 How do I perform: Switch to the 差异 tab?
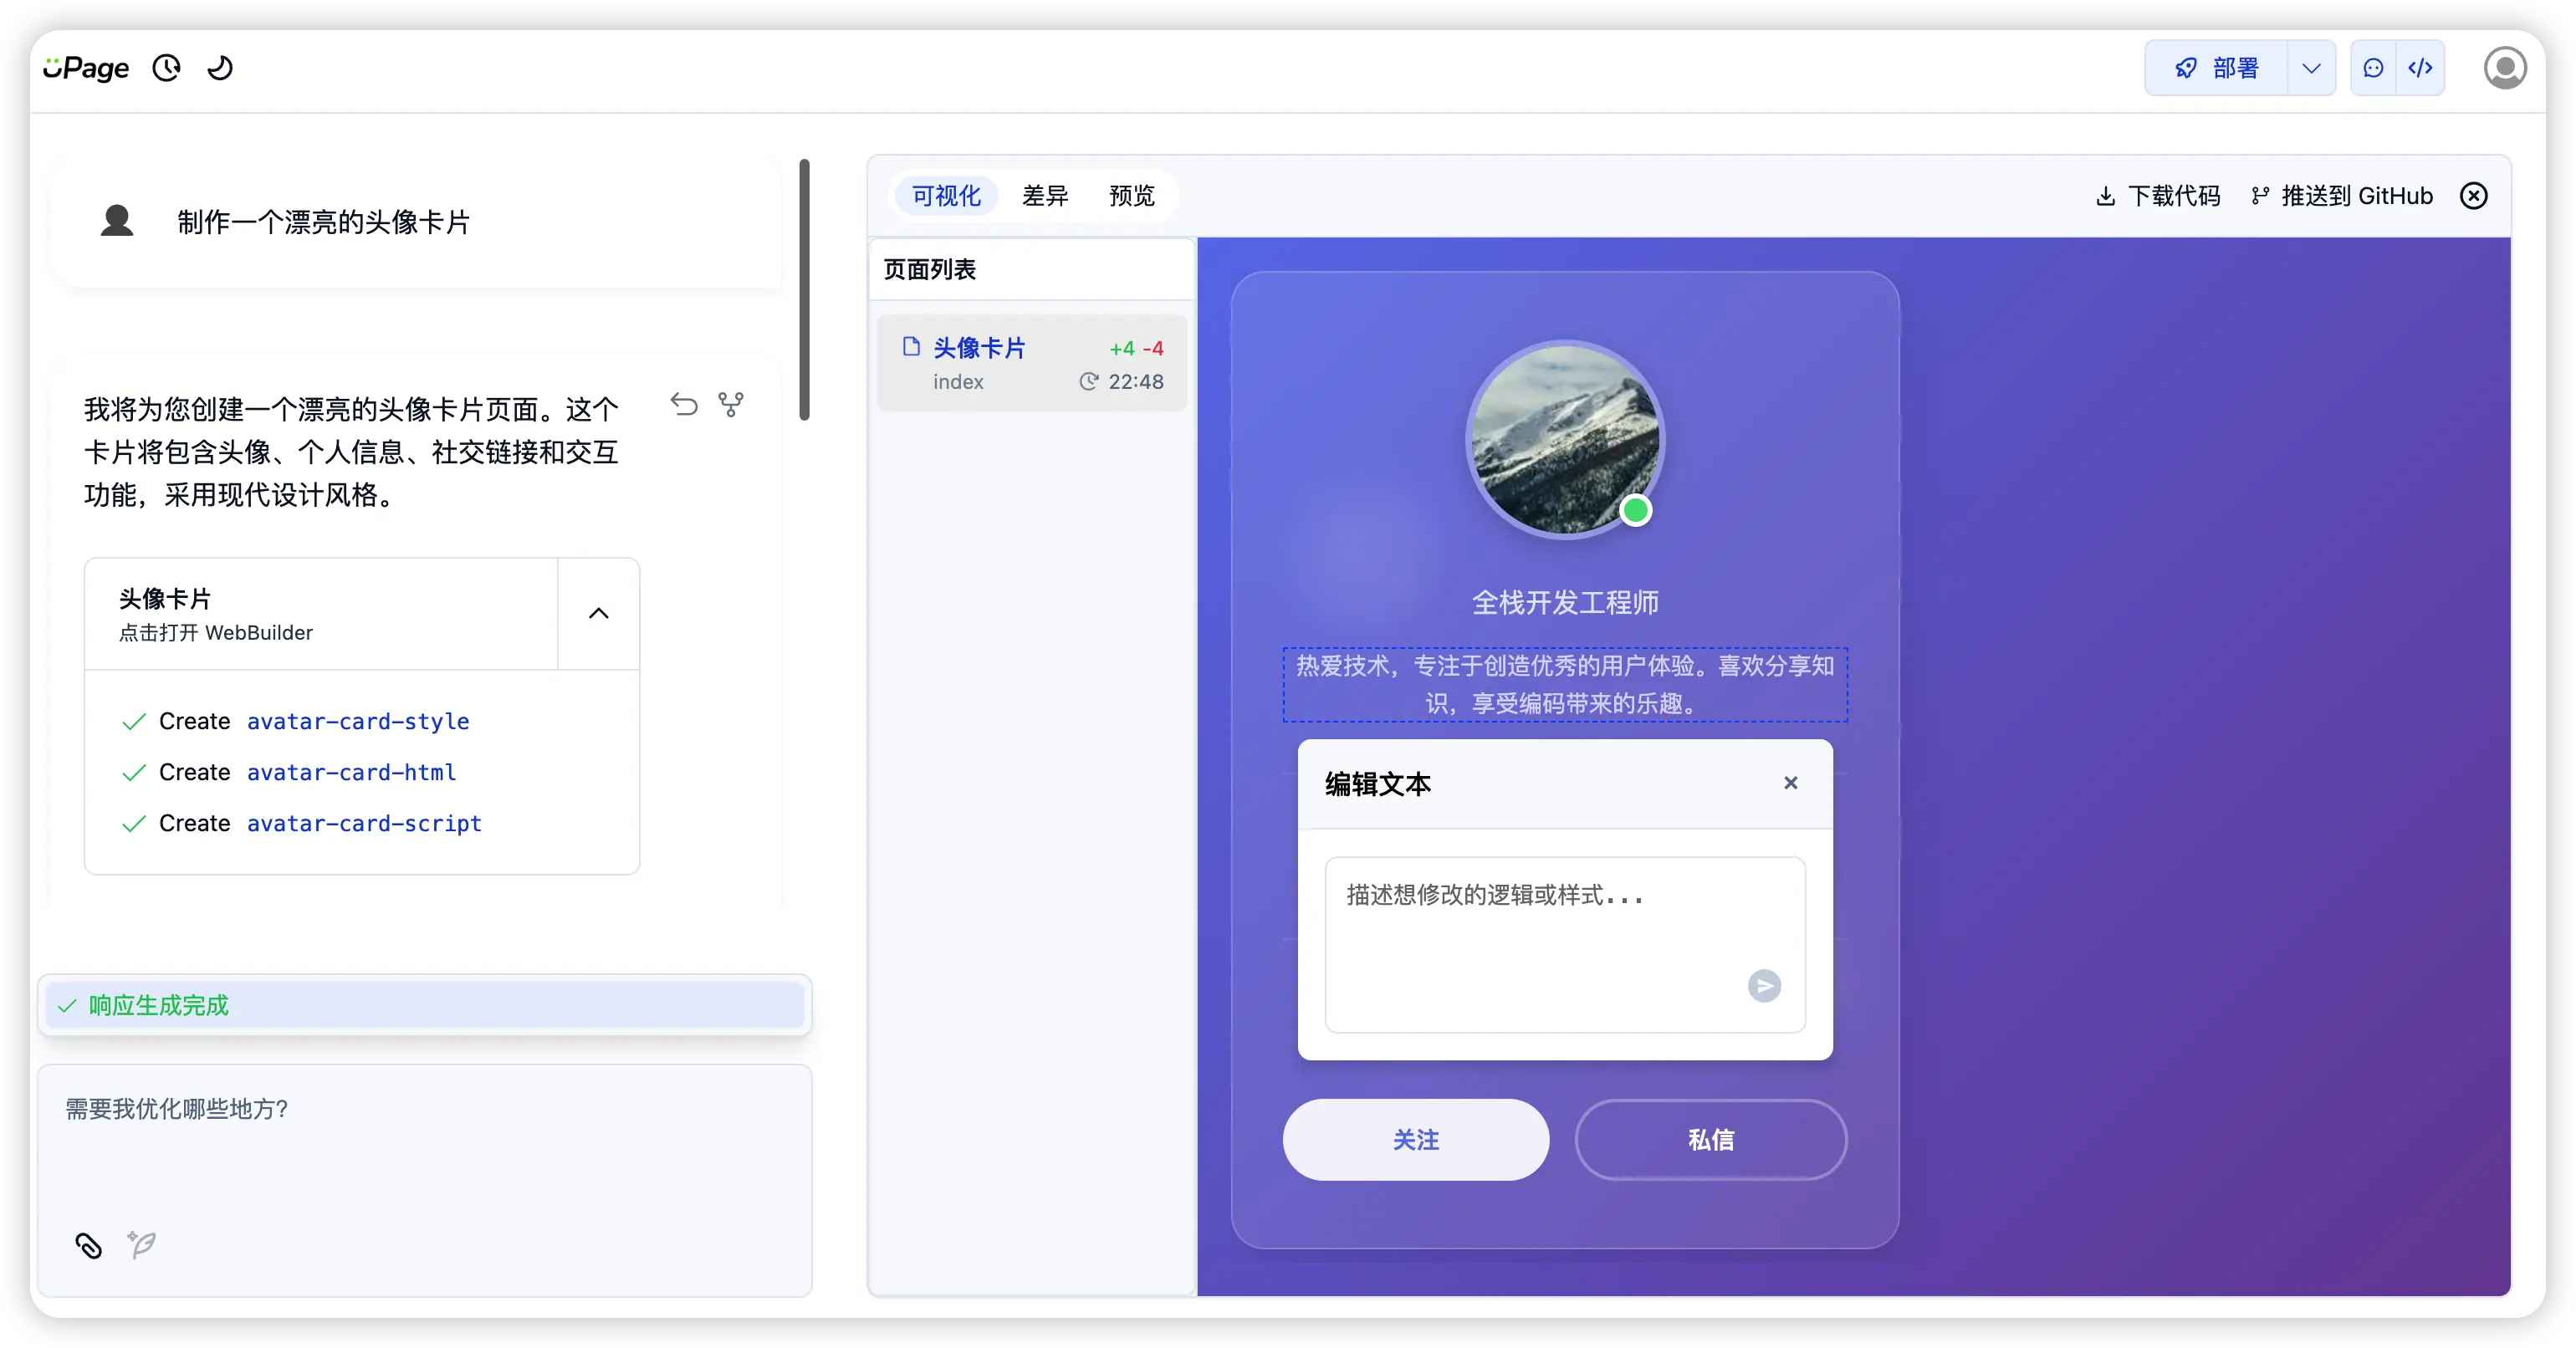tap(1045, 196)
